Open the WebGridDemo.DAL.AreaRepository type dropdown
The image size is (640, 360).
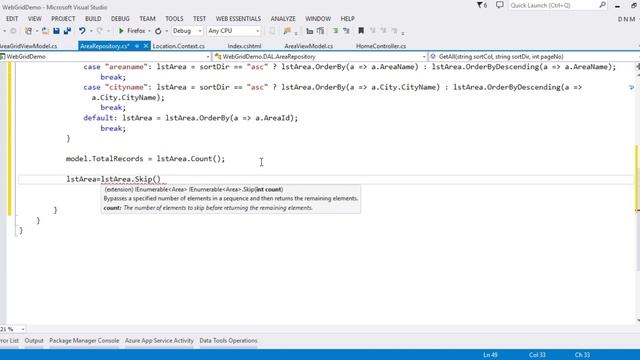click(320, 57)
